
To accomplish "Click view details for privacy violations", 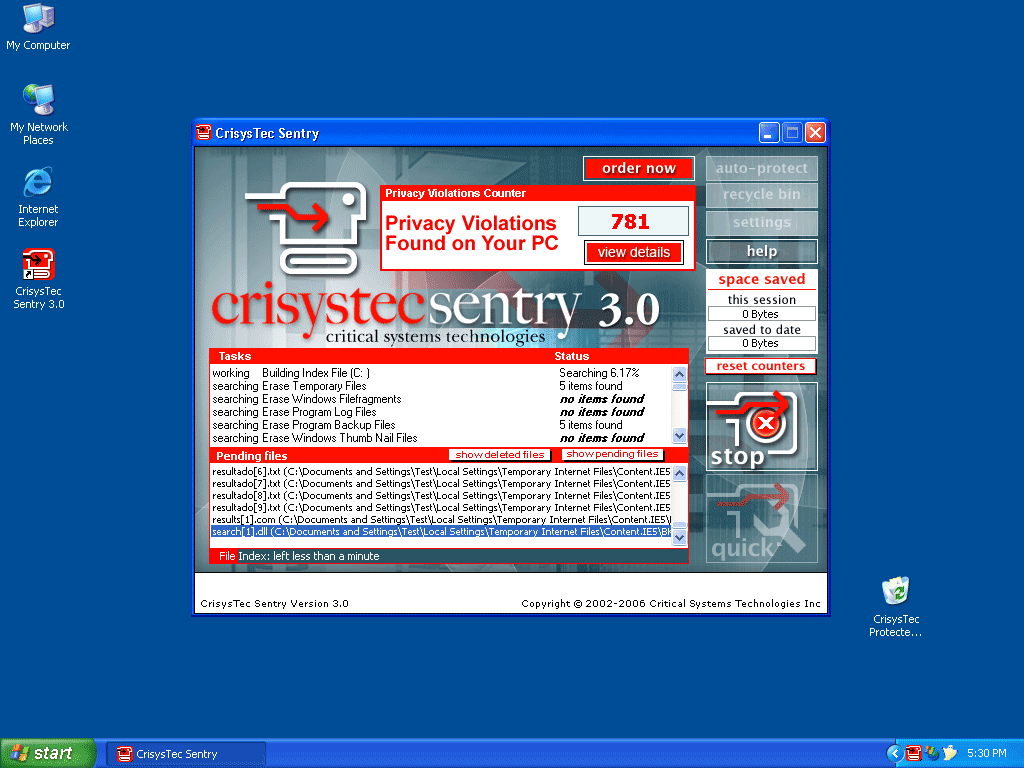I will point(634,253).
